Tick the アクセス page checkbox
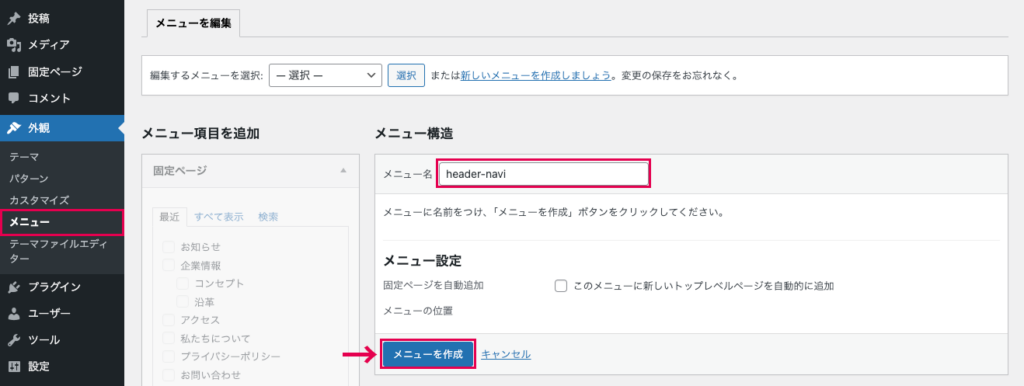Screen dimensions: 1024x386 tap(168, 320)
